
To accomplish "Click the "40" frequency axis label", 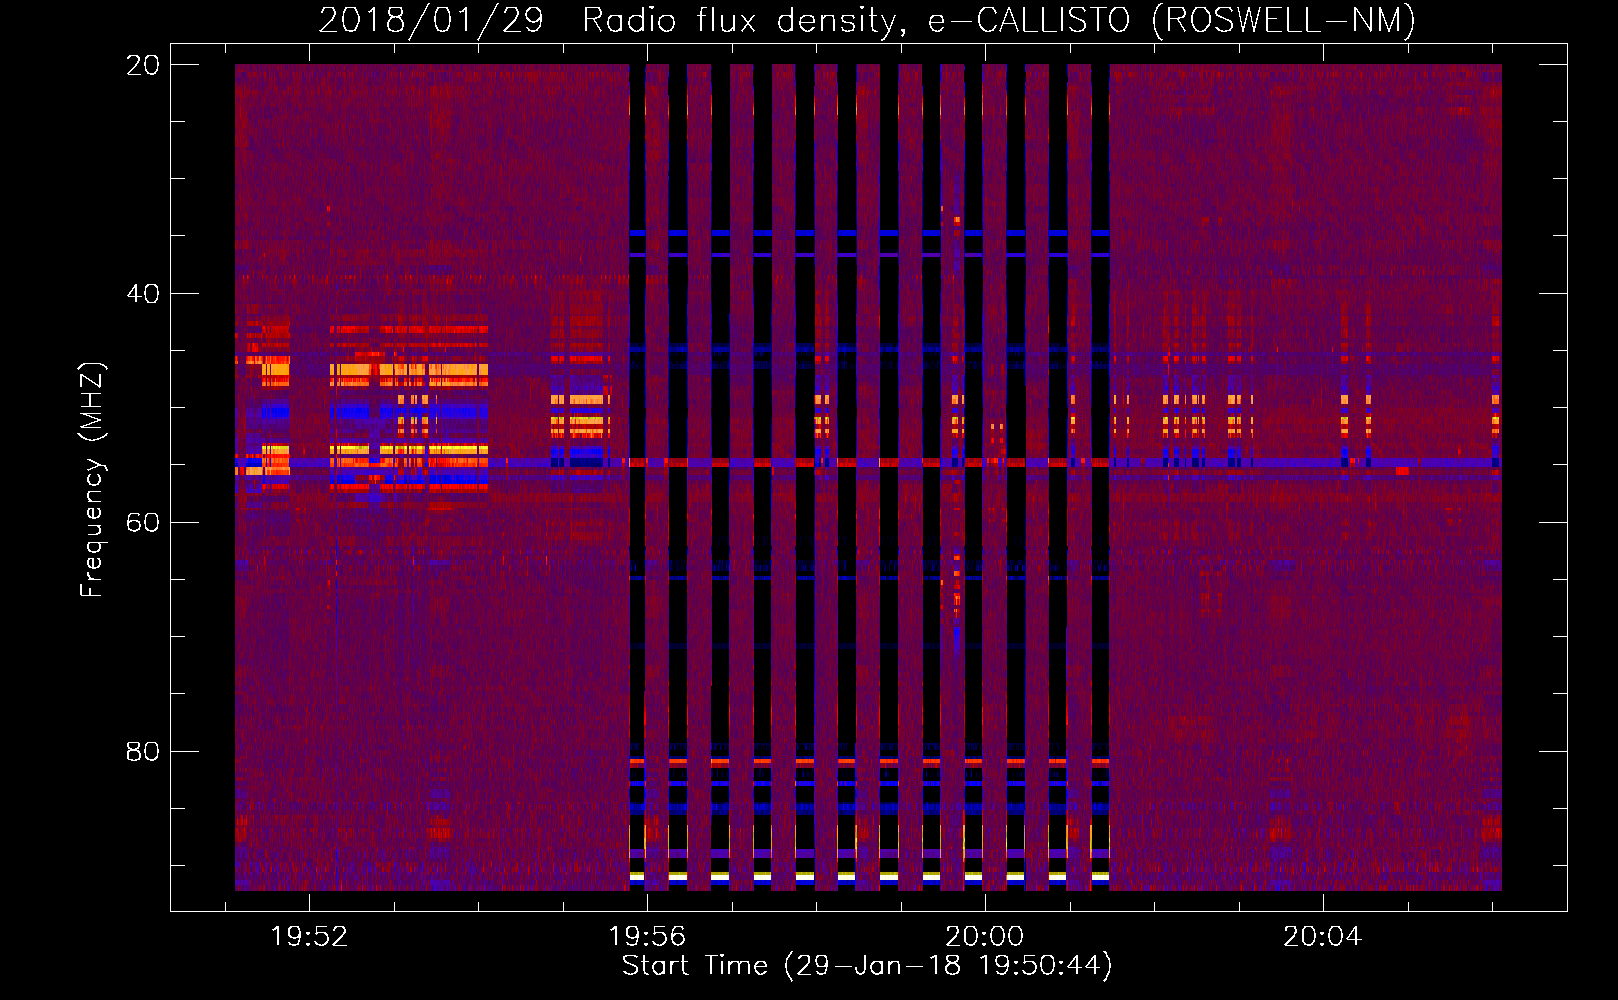I will tap(143, 294).
